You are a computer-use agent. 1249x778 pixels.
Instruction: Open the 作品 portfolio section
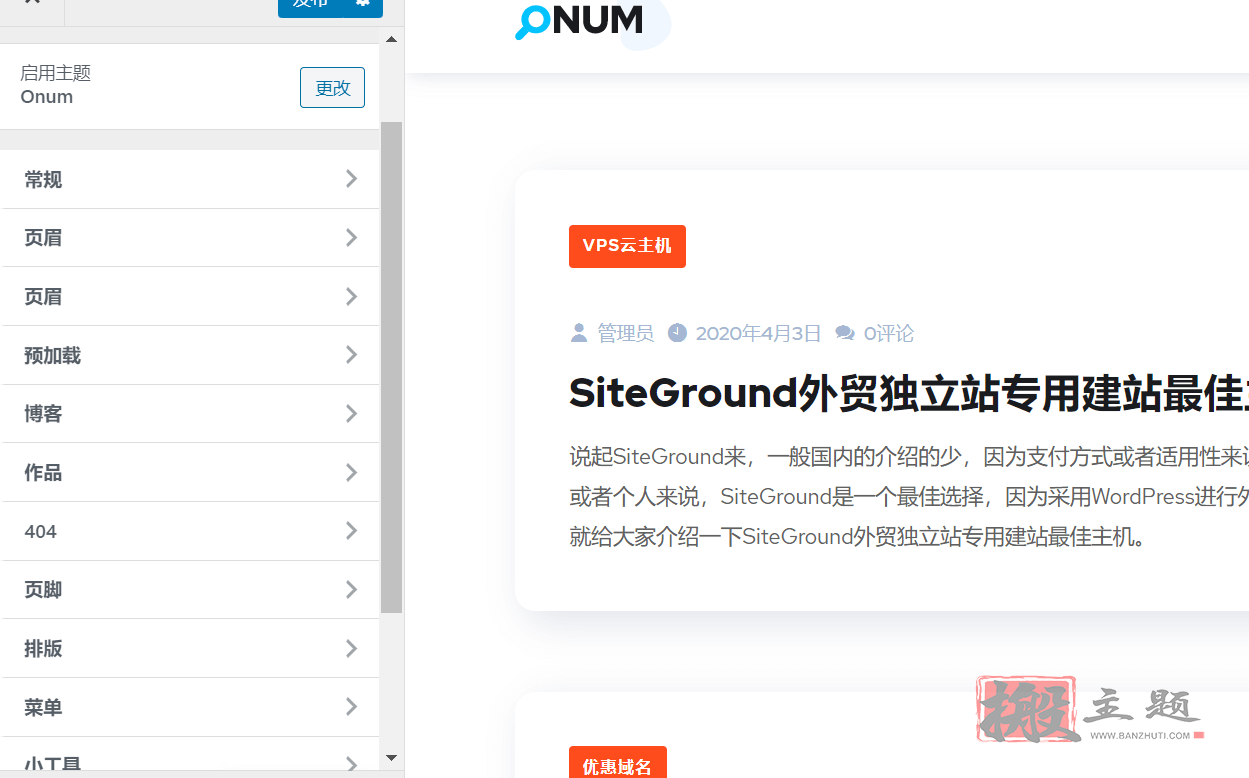[190, 473]
